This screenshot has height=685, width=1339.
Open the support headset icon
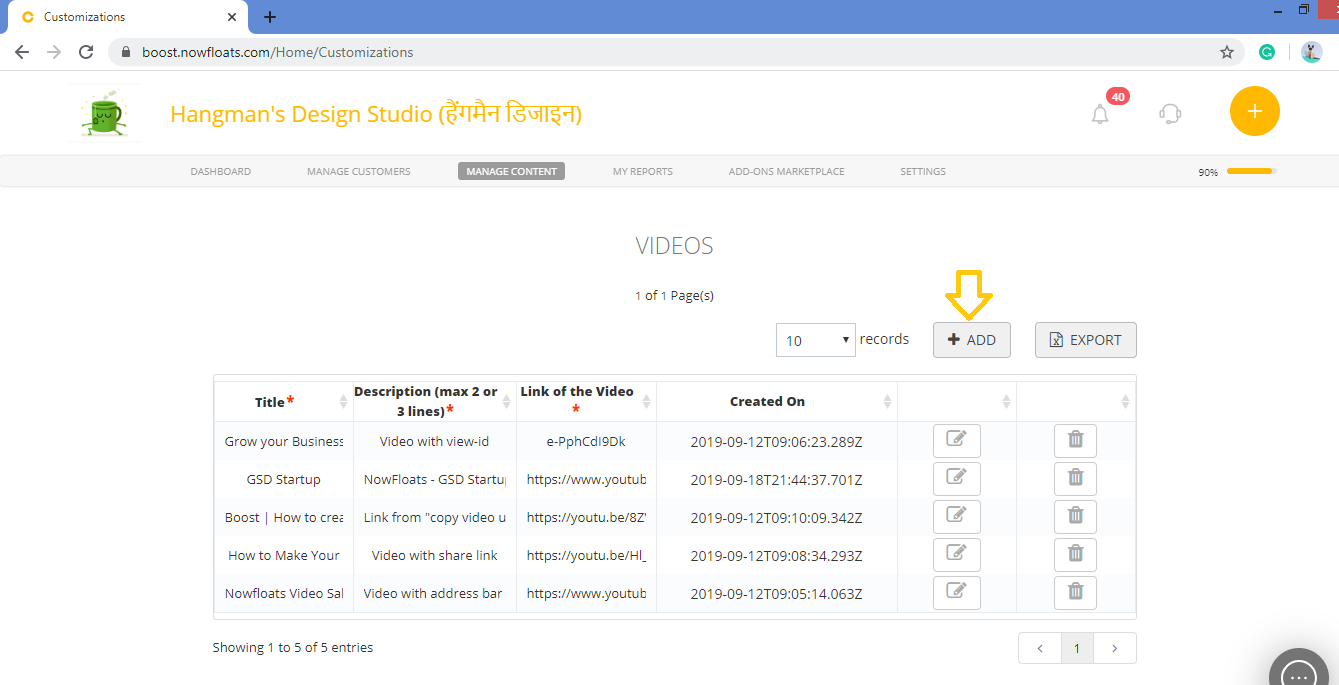pyautogui.click(x=1170, y=113)
